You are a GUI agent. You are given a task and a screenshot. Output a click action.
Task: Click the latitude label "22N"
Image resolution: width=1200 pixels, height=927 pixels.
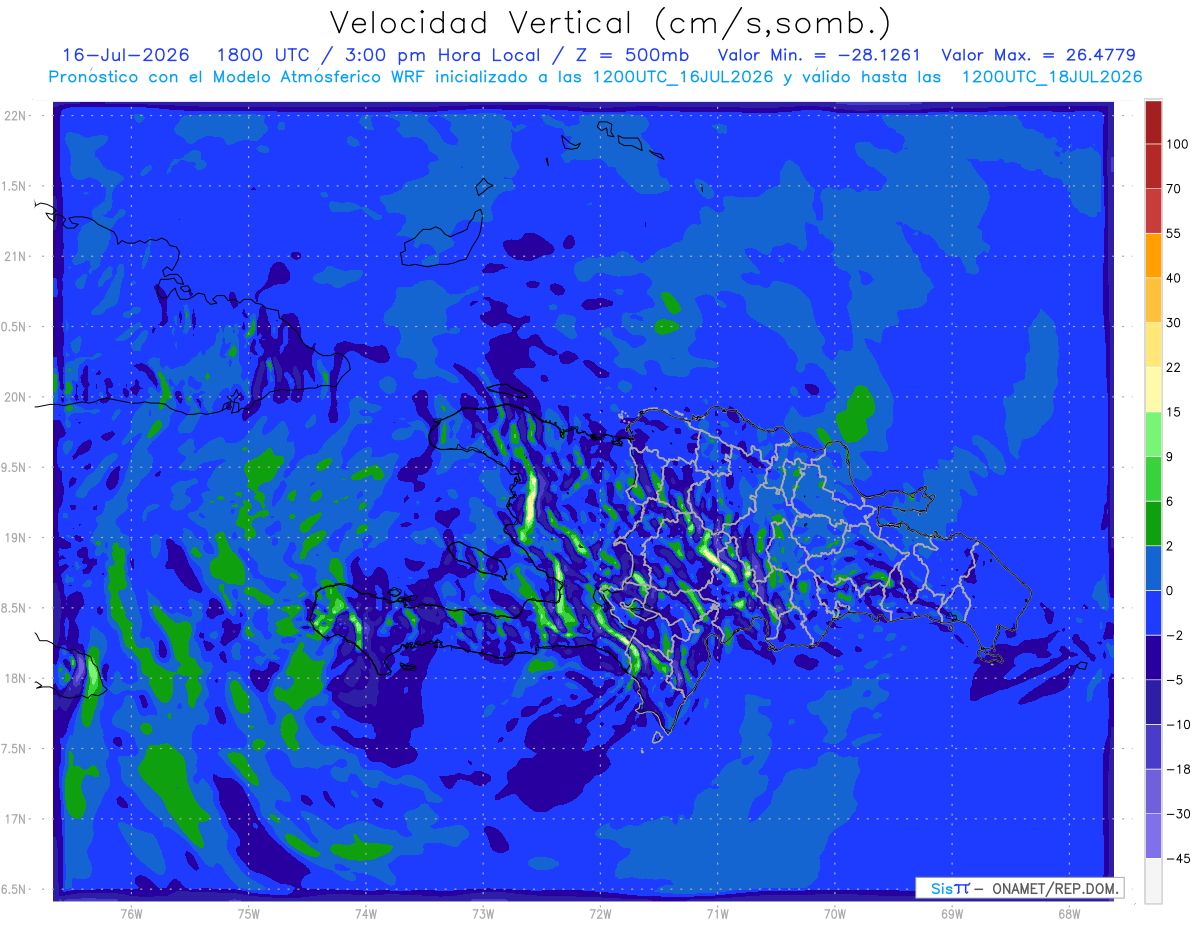coord(16,116)
